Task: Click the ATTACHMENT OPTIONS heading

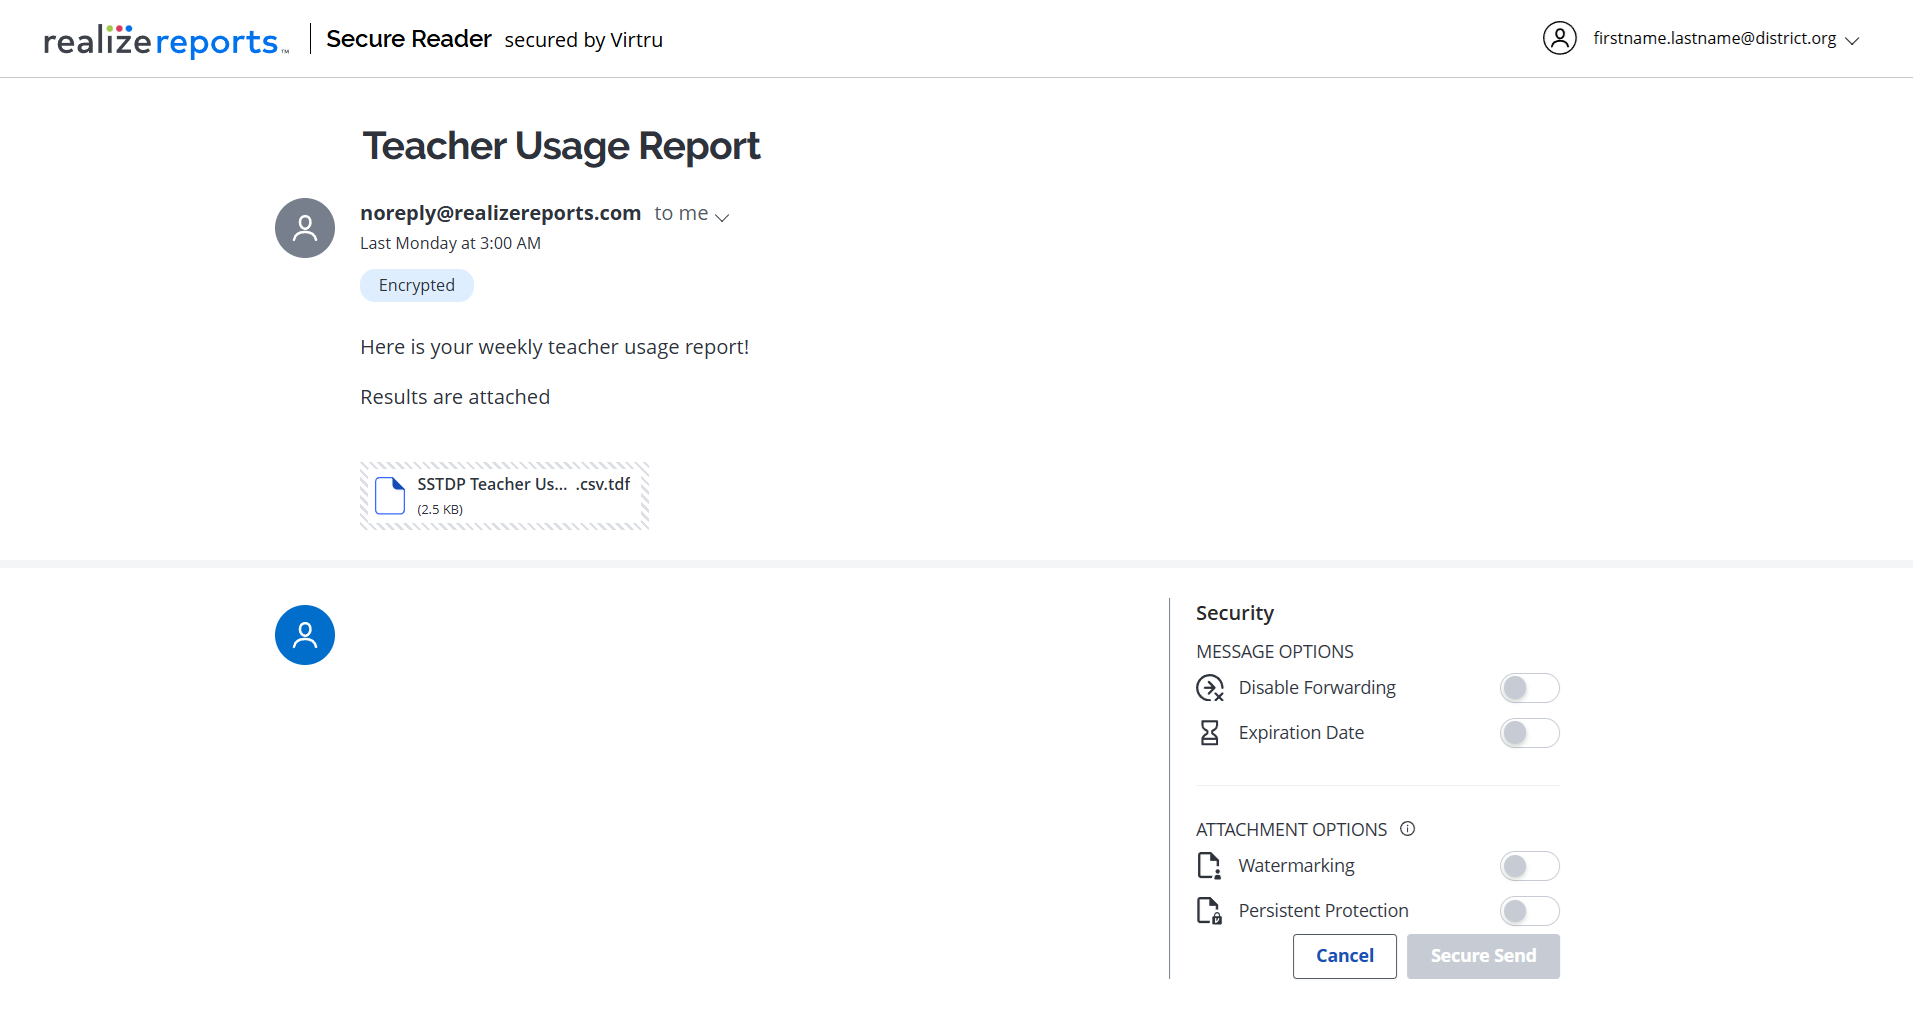Action: [1292, 830]
